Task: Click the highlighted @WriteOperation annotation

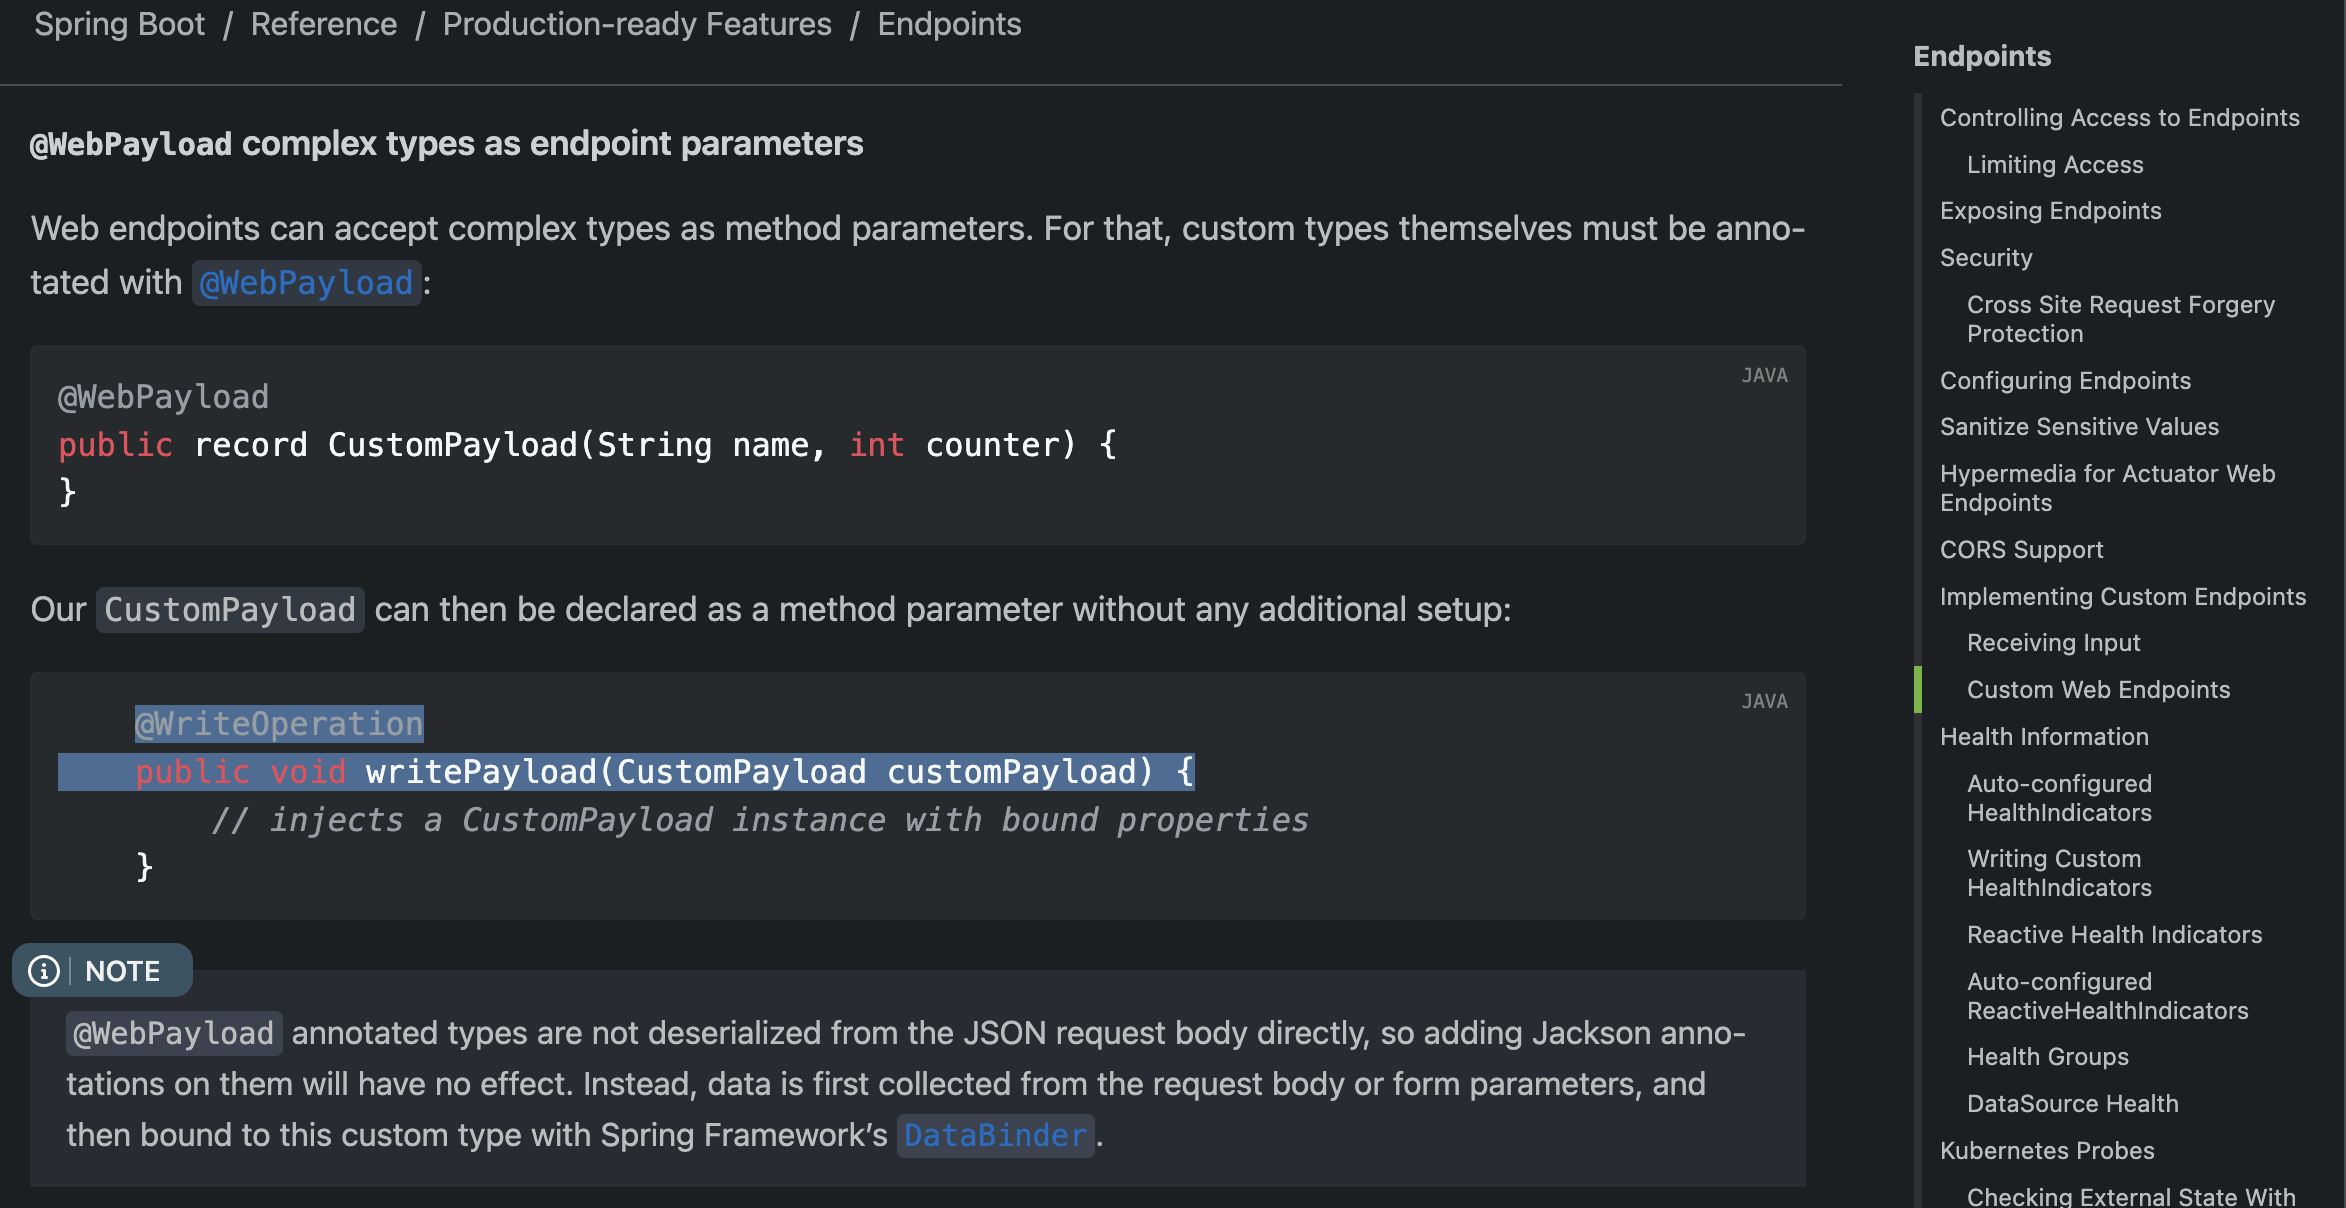Action: (x=279, y=724)
